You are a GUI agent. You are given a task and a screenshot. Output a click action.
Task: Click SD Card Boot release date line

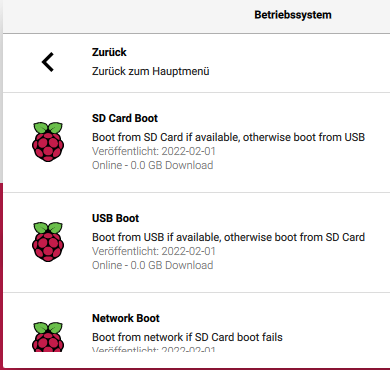(x=154, y=151)
